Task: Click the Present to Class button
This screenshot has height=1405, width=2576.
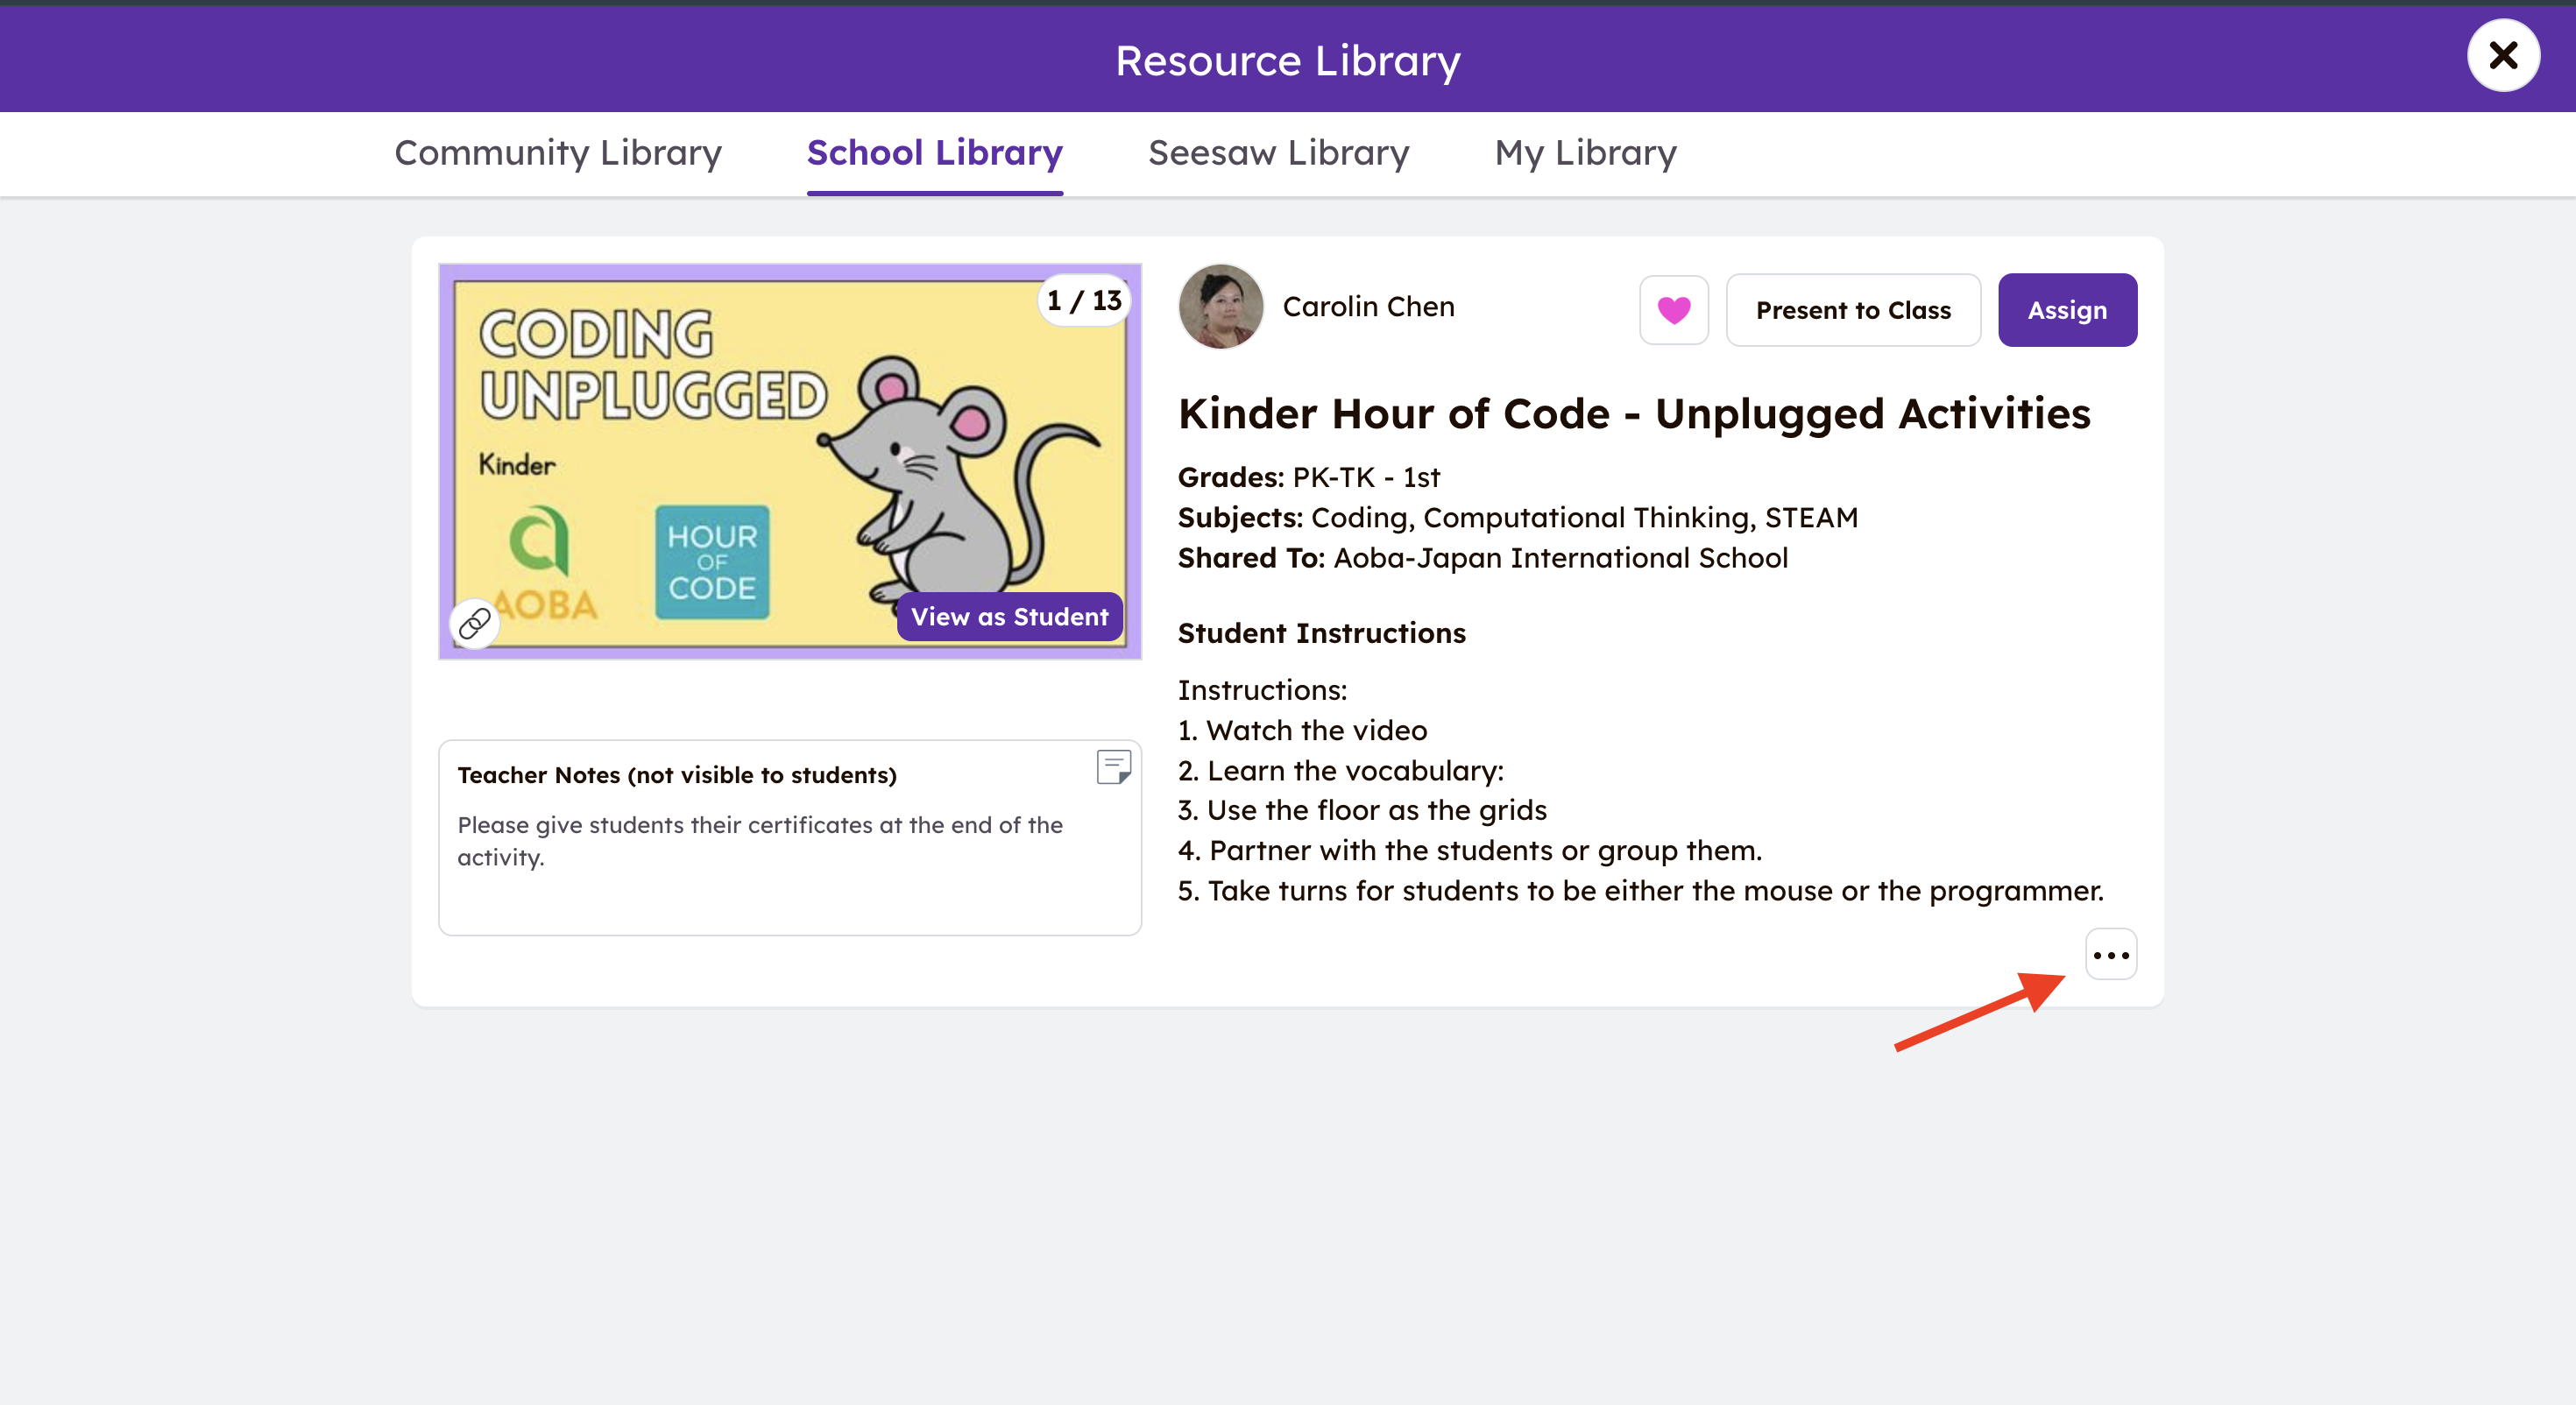Action: (x=1852, y=310)
